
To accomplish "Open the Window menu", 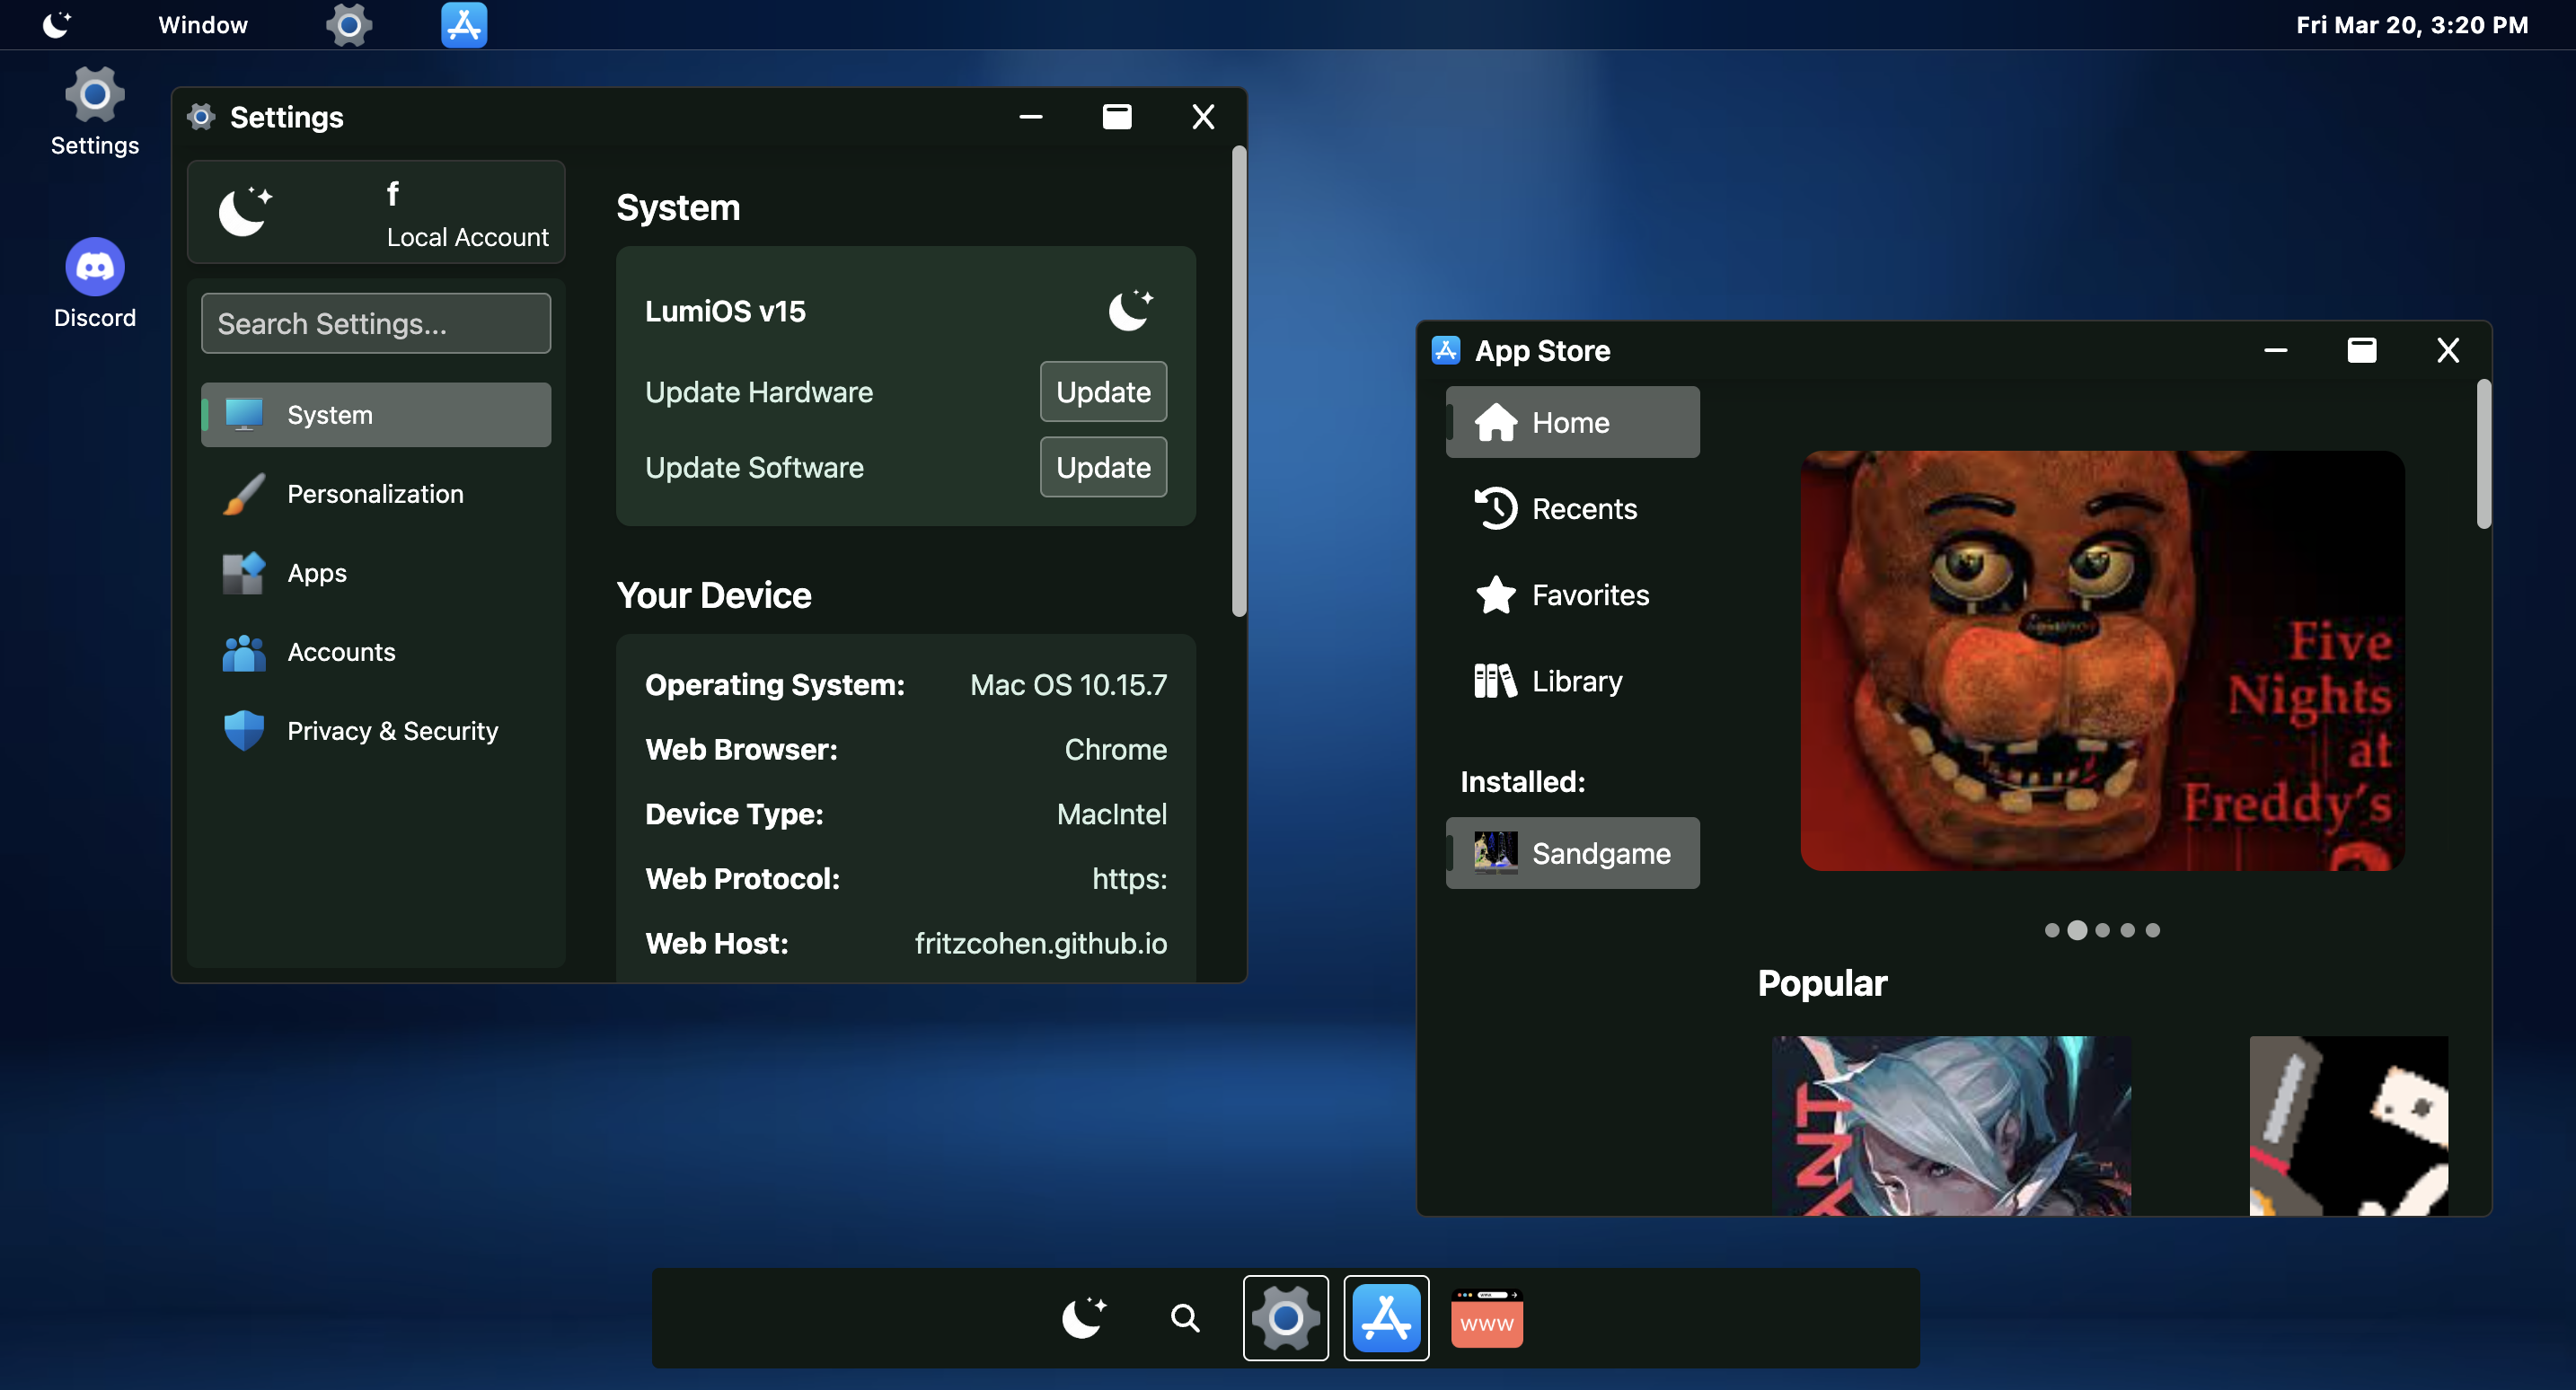I will [203, 25].
